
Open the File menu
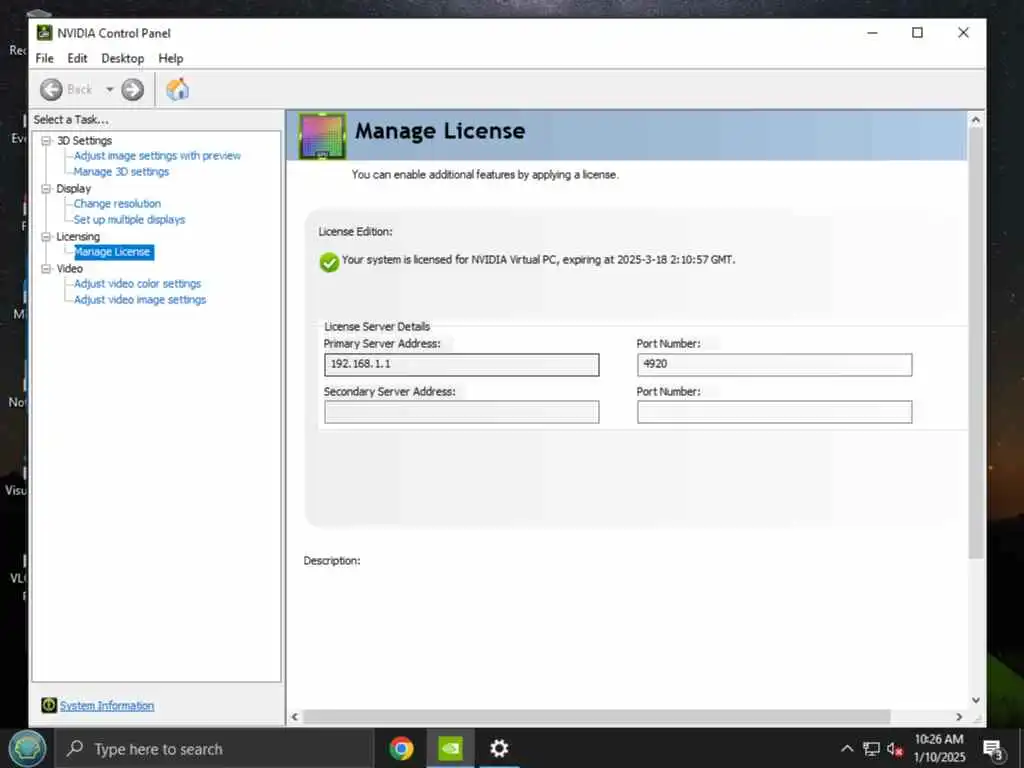(44, 58)
